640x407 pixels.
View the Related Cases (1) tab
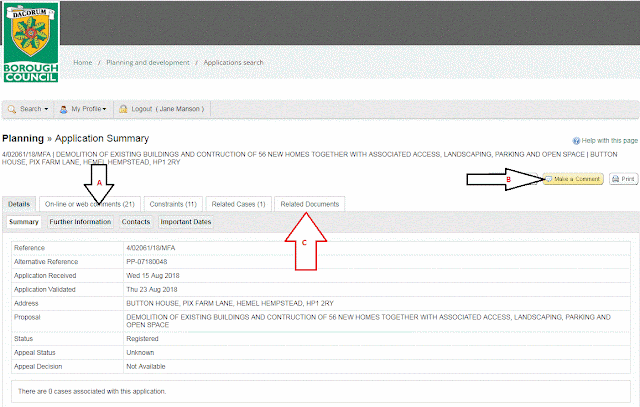point(238,204)
